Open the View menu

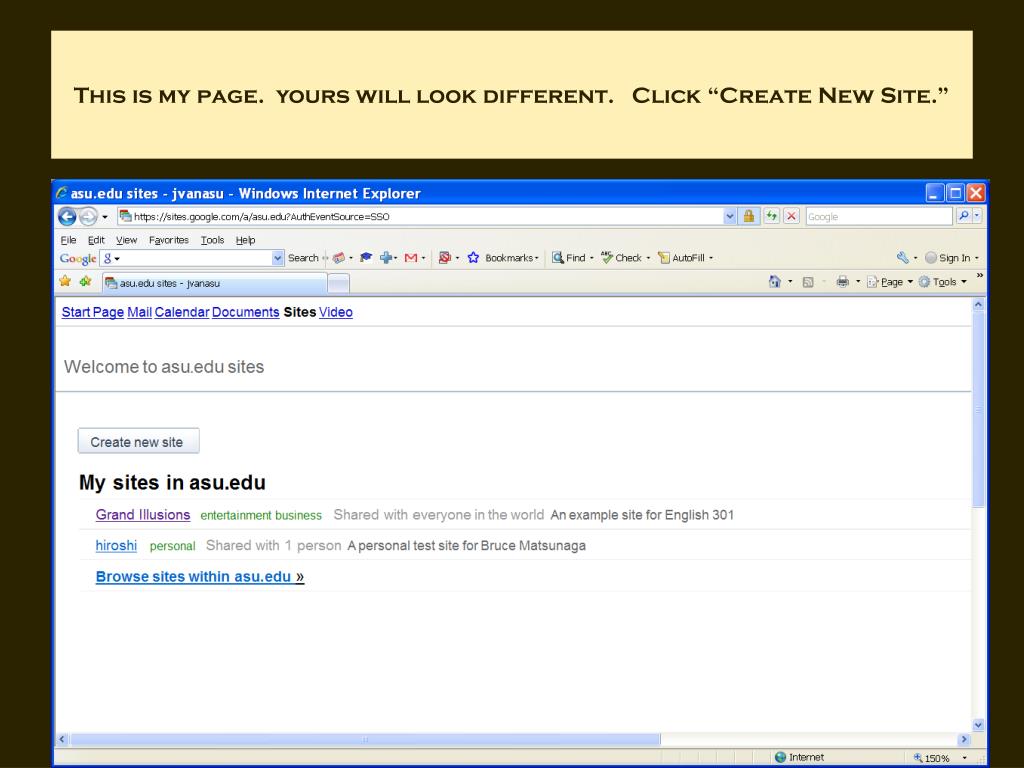pos(126,240)
